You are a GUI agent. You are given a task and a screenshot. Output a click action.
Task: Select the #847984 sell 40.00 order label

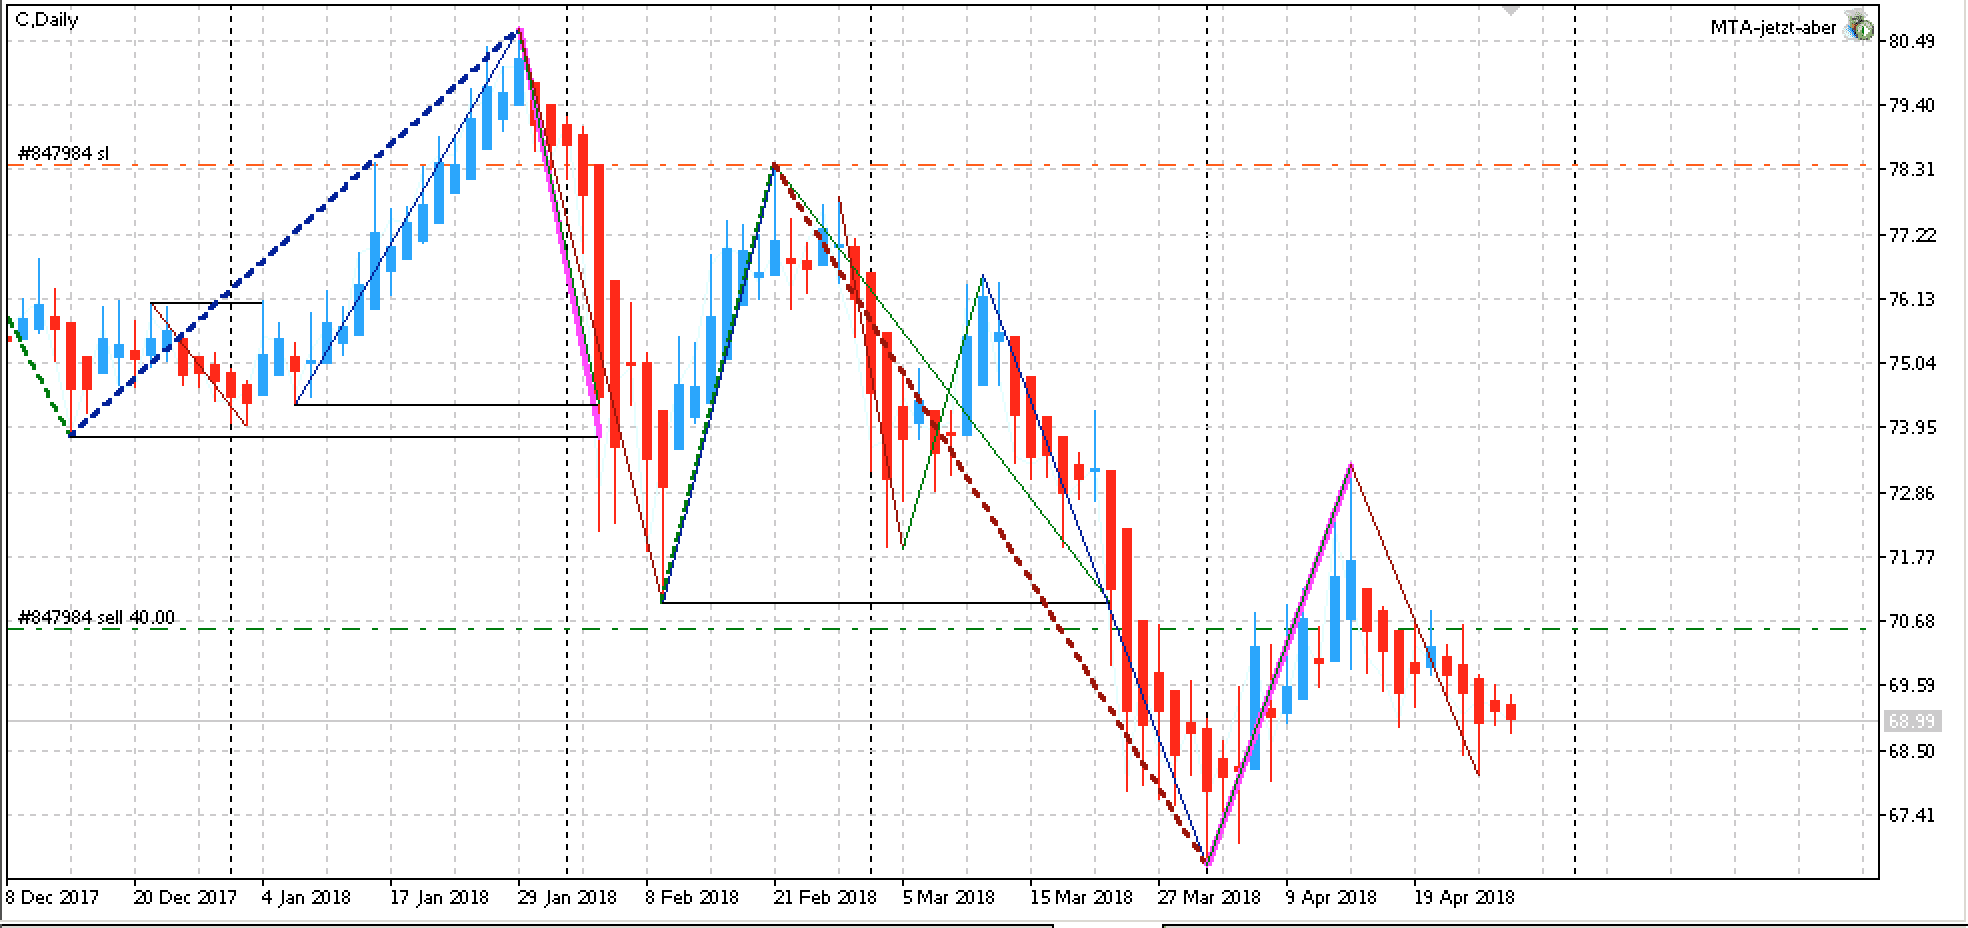[x=96, y=617]
